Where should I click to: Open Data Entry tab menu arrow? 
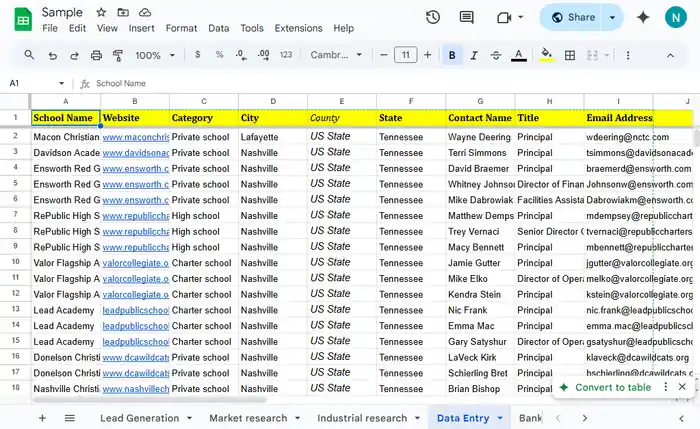500,418
